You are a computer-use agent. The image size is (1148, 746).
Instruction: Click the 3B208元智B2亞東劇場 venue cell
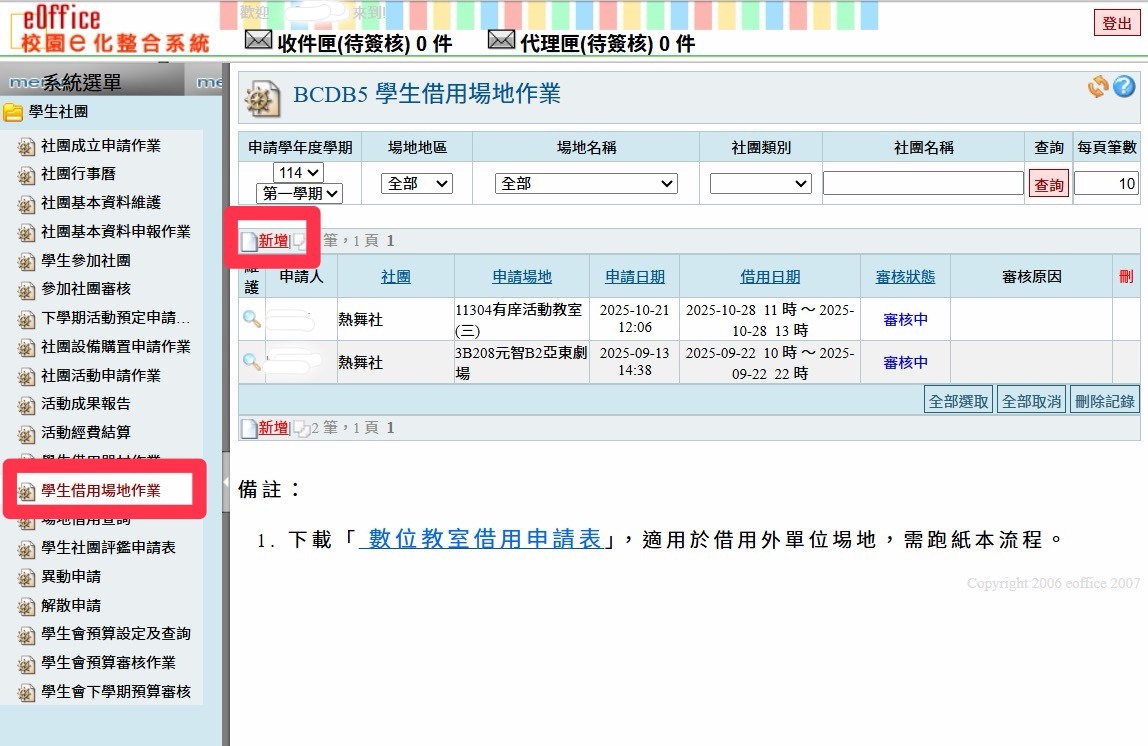tap(521, 362)
